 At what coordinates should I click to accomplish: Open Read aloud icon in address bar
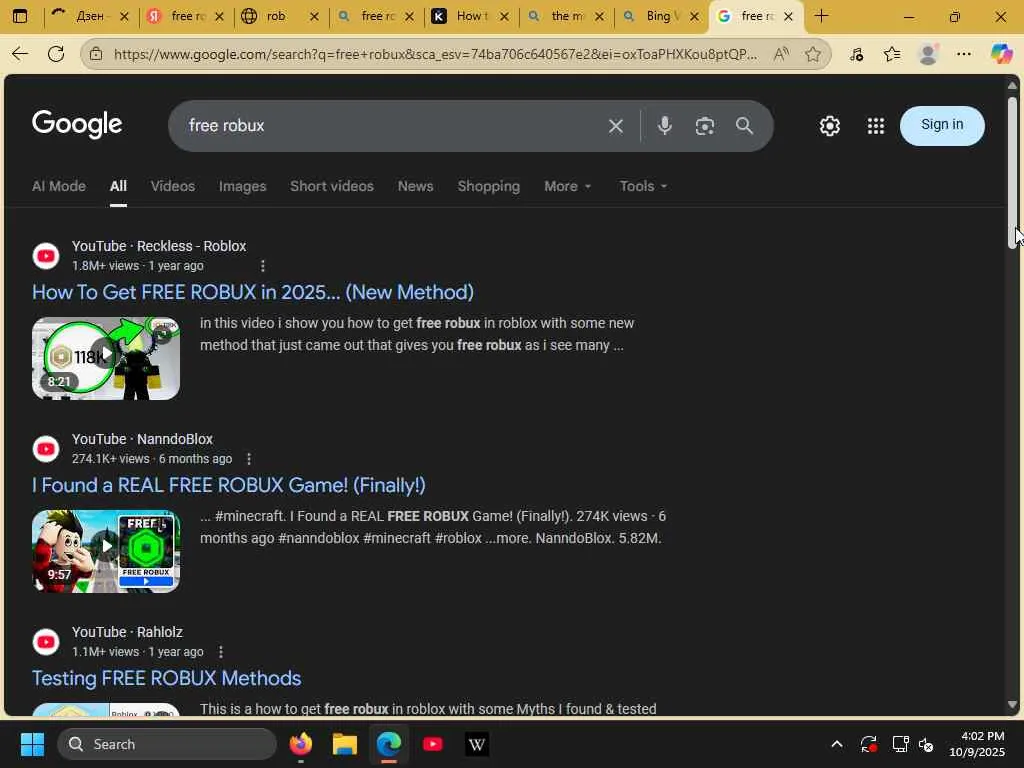tap(781, 54)
